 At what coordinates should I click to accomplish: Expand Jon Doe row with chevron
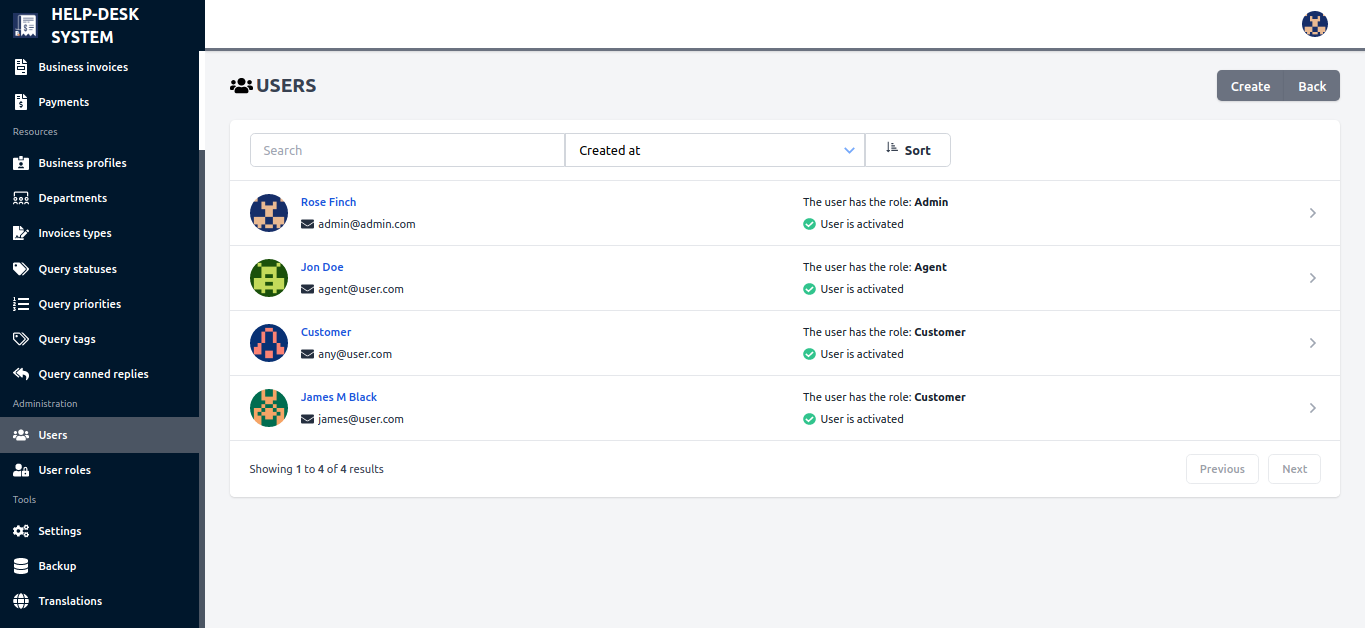tap(1312, 278)
